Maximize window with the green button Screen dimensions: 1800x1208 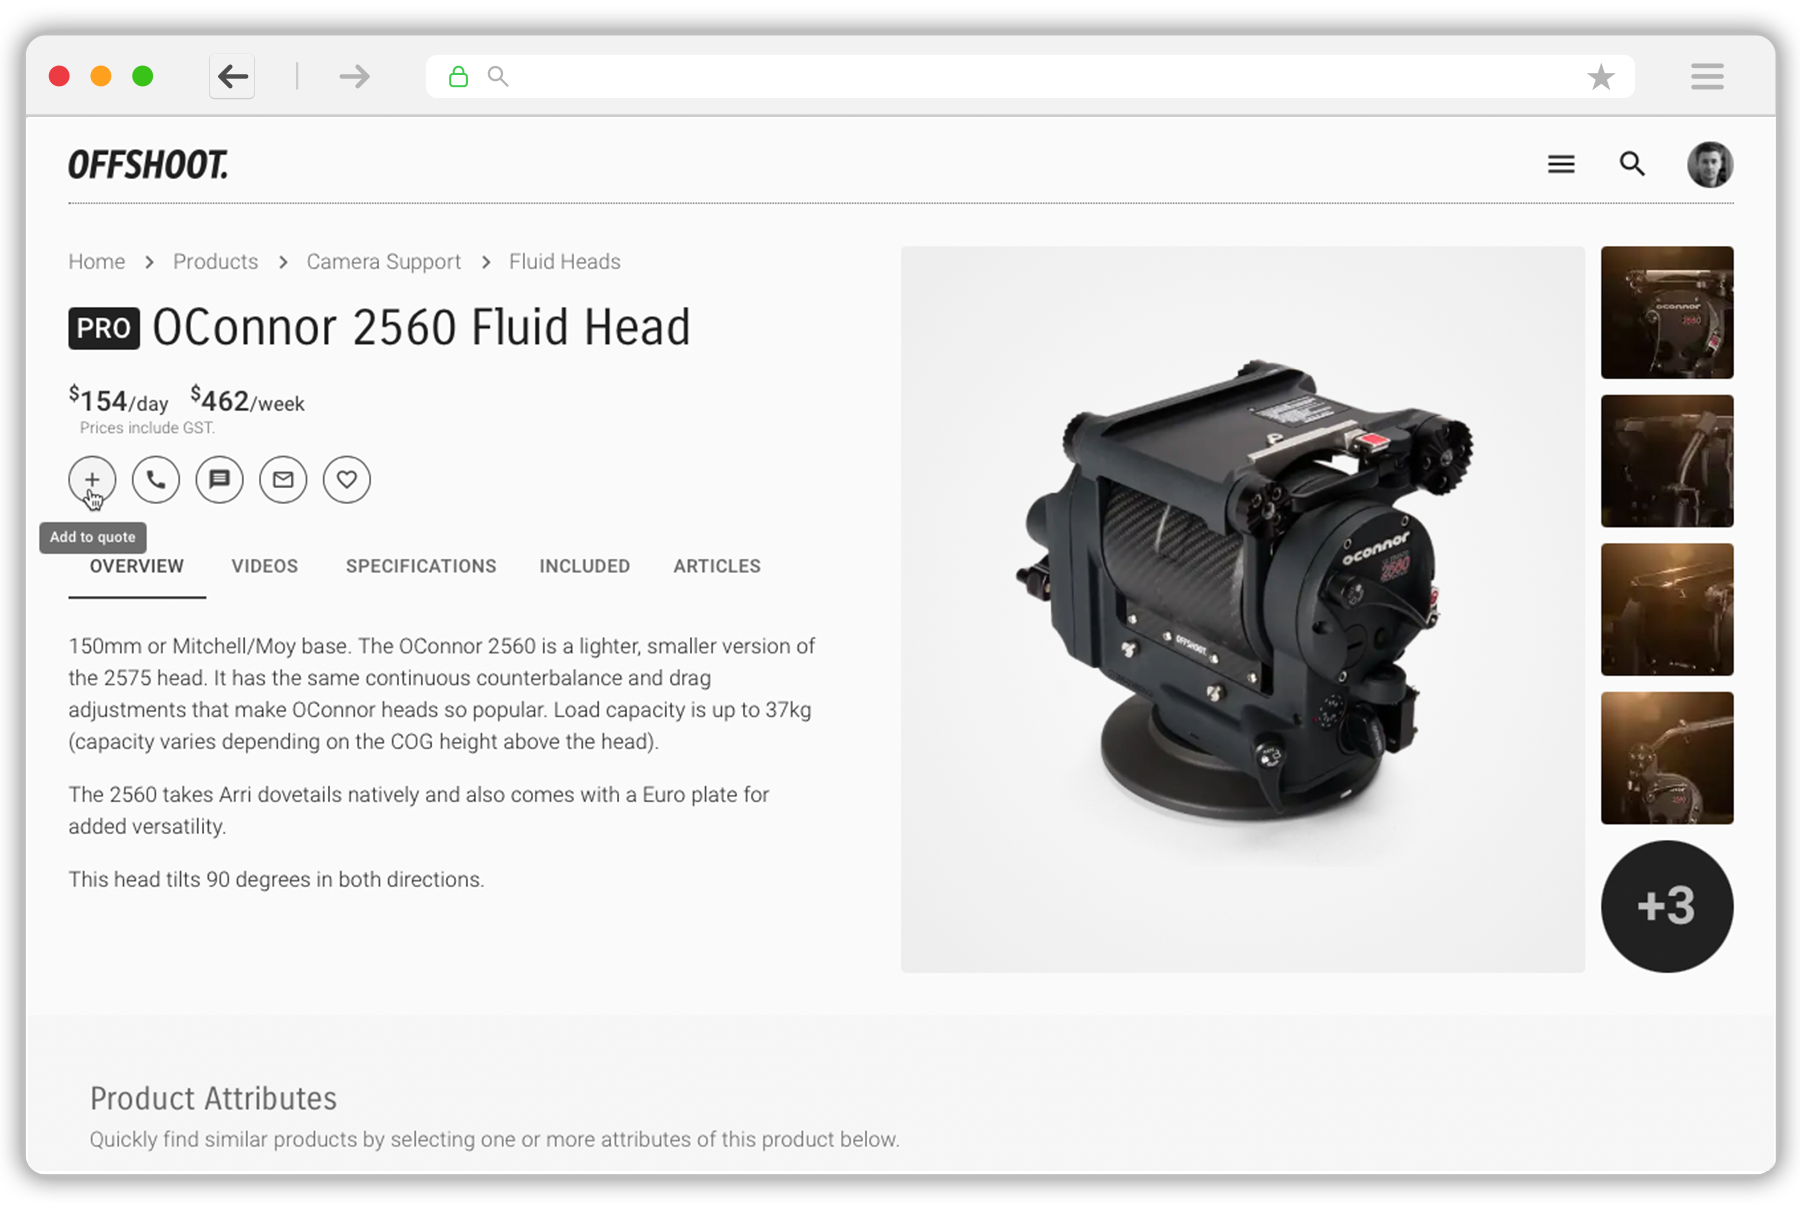[x=143, y=76]
